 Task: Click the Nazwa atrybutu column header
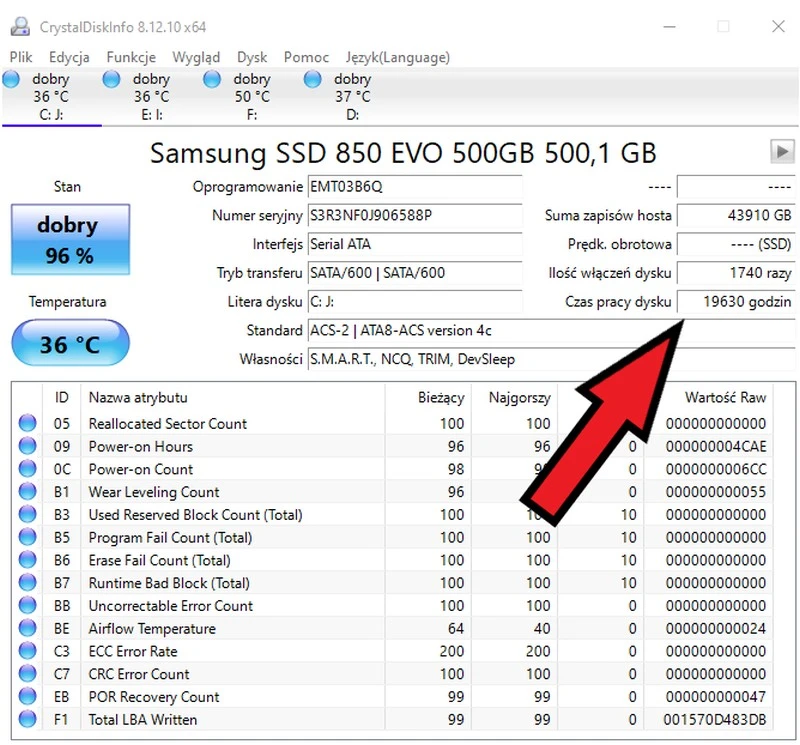138,398
